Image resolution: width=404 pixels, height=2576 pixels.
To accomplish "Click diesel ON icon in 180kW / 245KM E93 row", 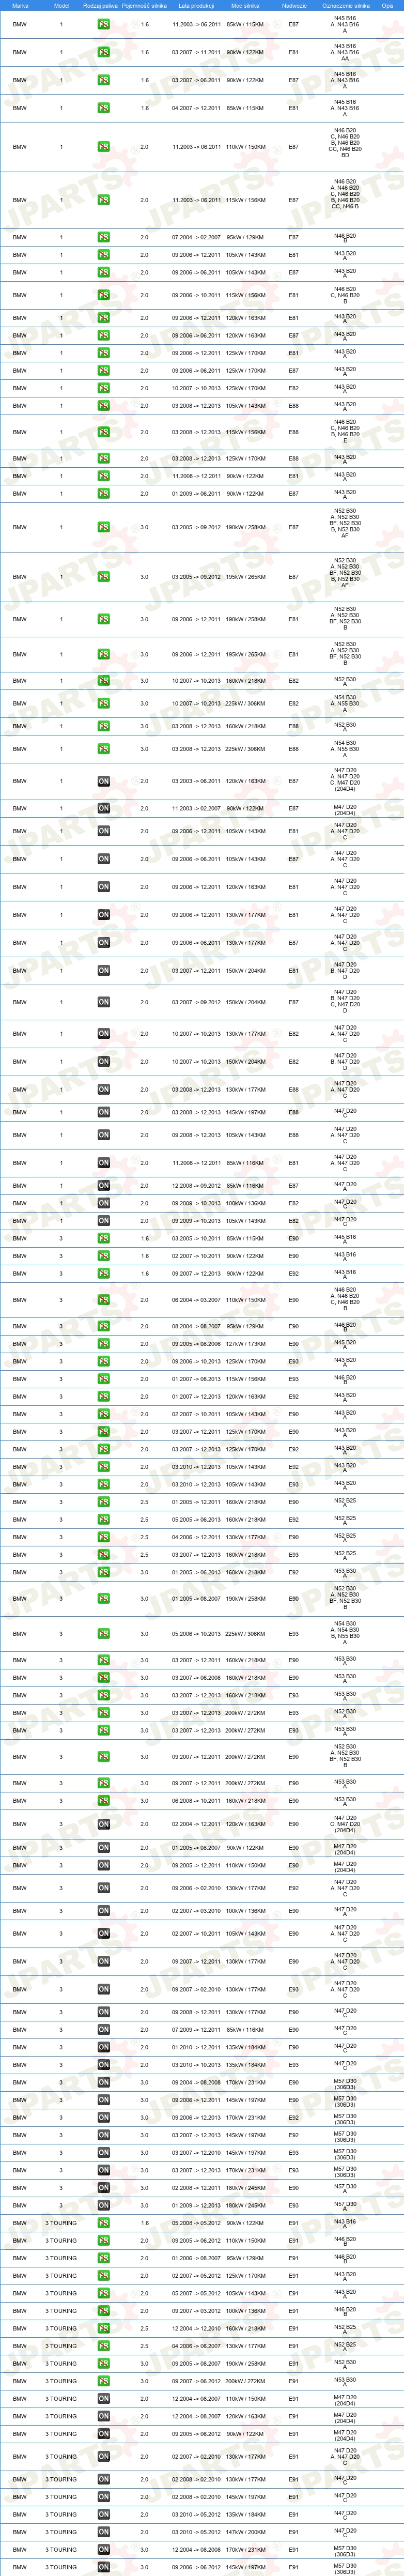I will point(103,2205).
